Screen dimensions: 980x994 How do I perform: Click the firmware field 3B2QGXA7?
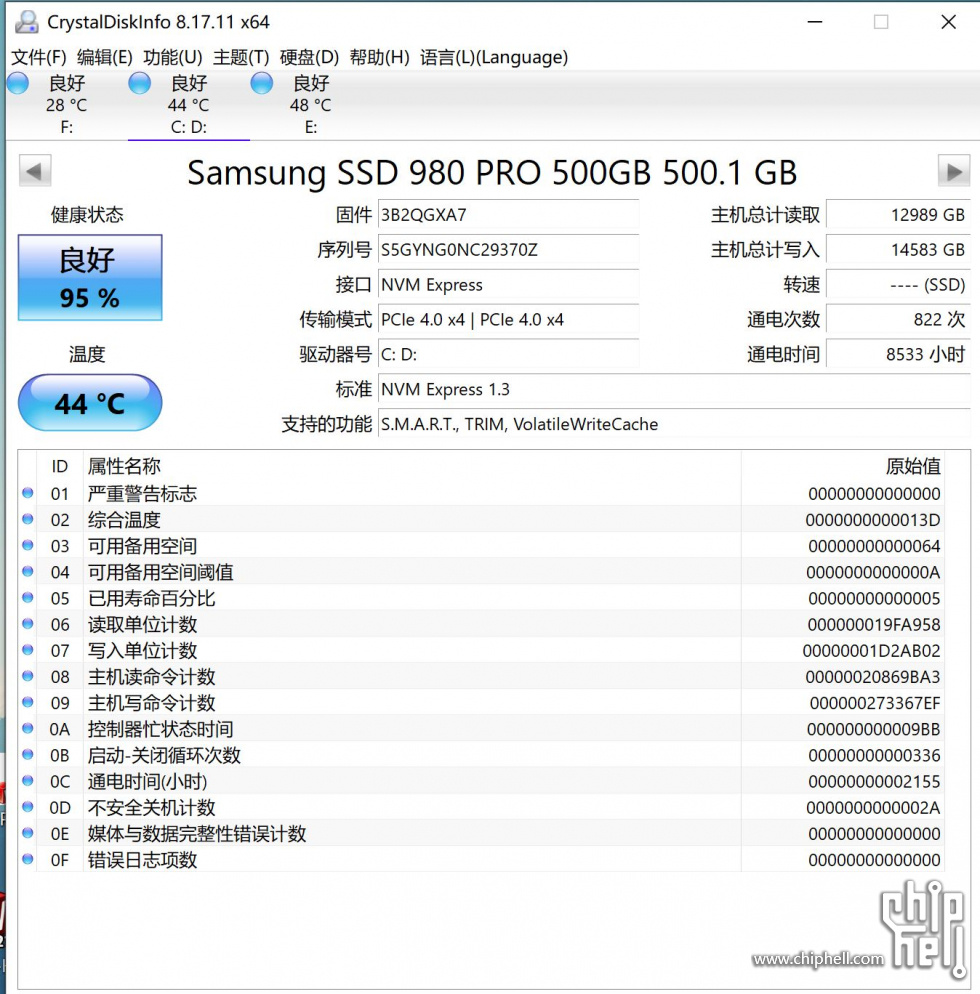pyautogui.click(x=508, y=215)
